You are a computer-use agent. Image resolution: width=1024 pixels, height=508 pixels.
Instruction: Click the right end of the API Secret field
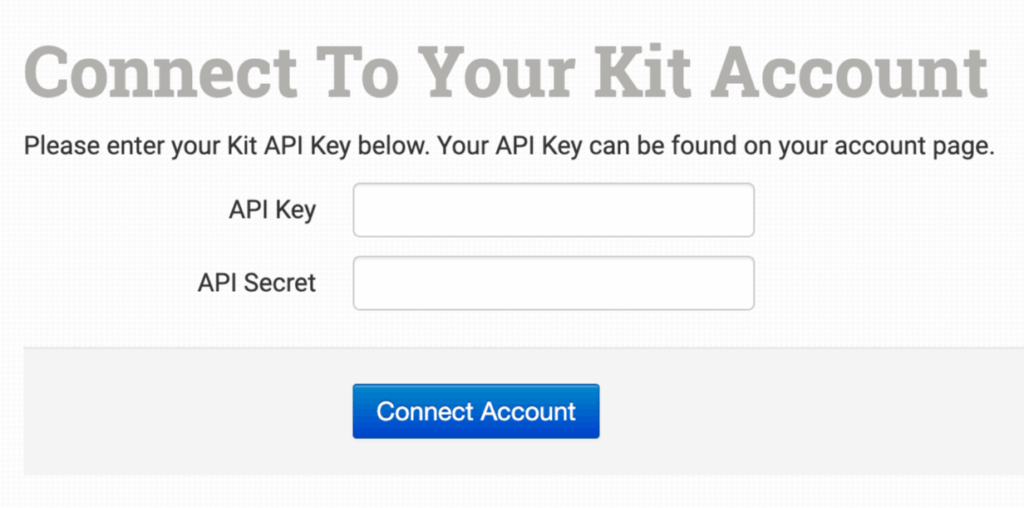pyautogui.click(x=735, y=283)
